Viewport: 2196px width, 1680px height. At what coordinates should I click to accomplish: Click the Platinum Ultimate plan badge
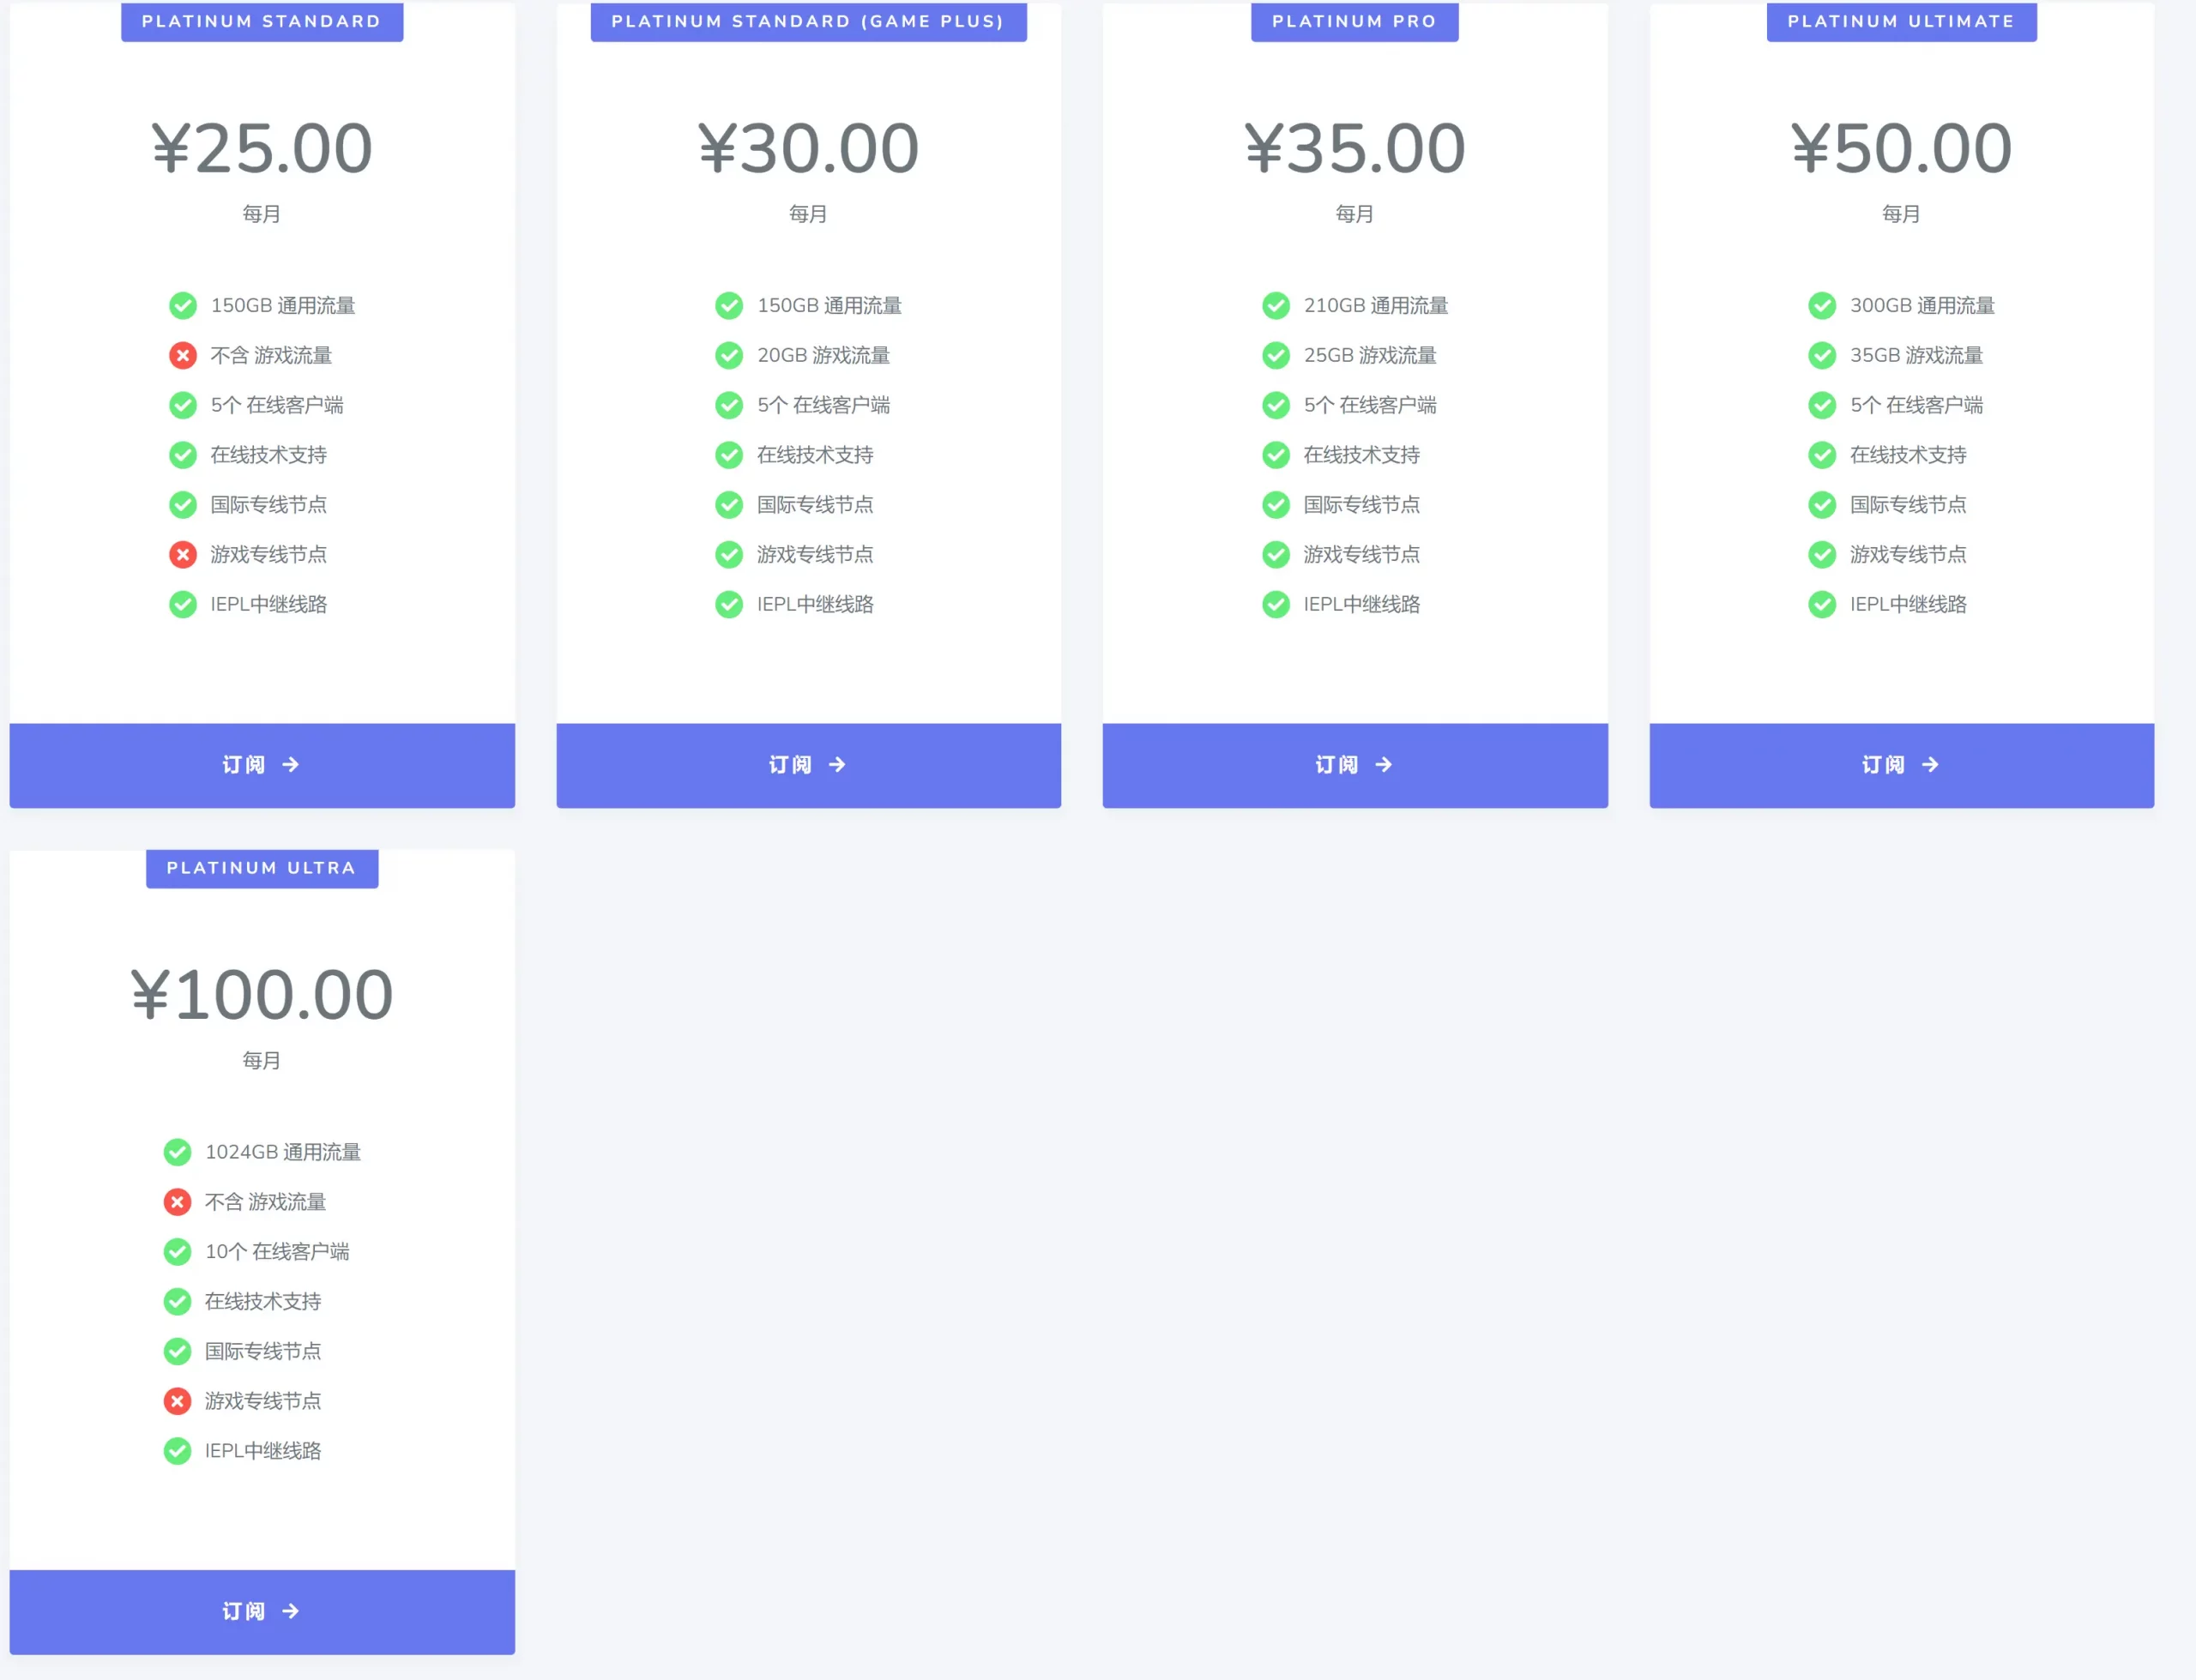coord(1901,21)
